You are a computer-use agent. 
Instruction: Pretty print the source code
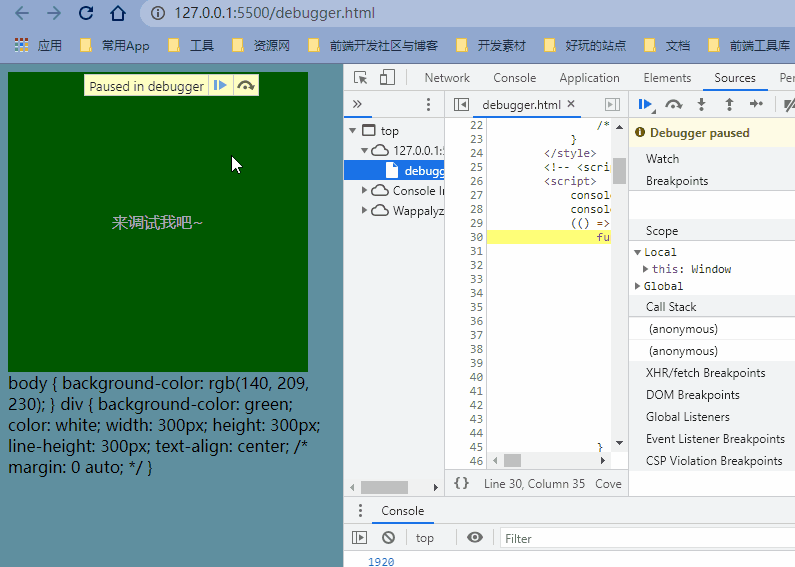461,483
